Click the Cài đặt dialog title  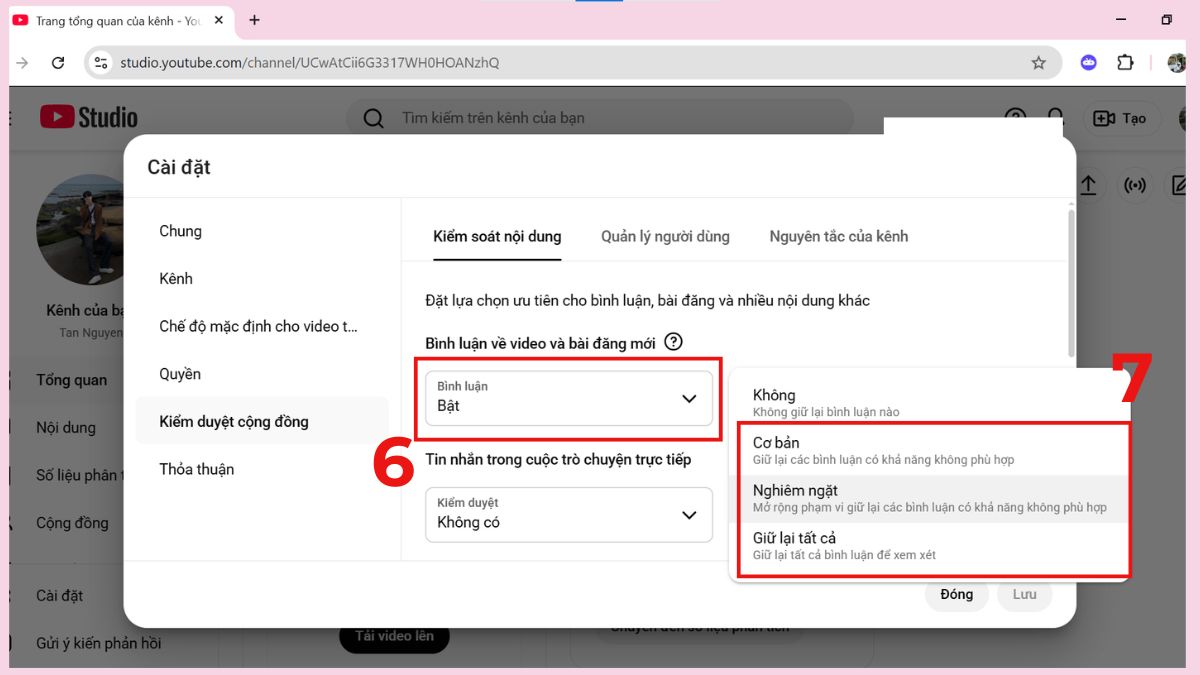point(179,167)
